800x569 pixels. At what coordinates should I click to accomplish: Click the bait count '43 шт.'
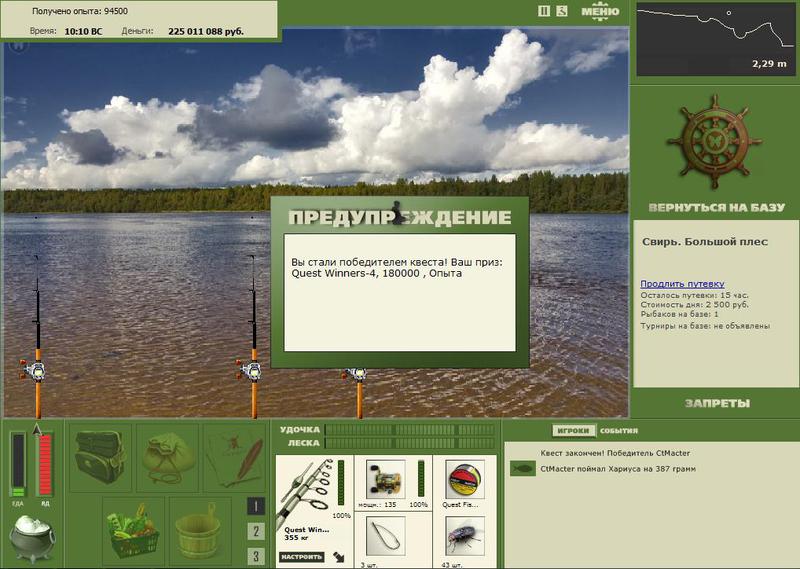tap(452, 565)
